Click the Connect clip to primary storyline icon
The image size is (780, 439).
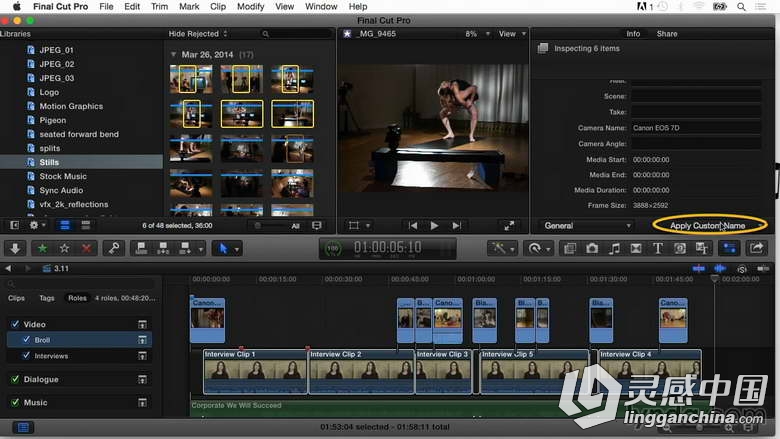click(141, 248)
